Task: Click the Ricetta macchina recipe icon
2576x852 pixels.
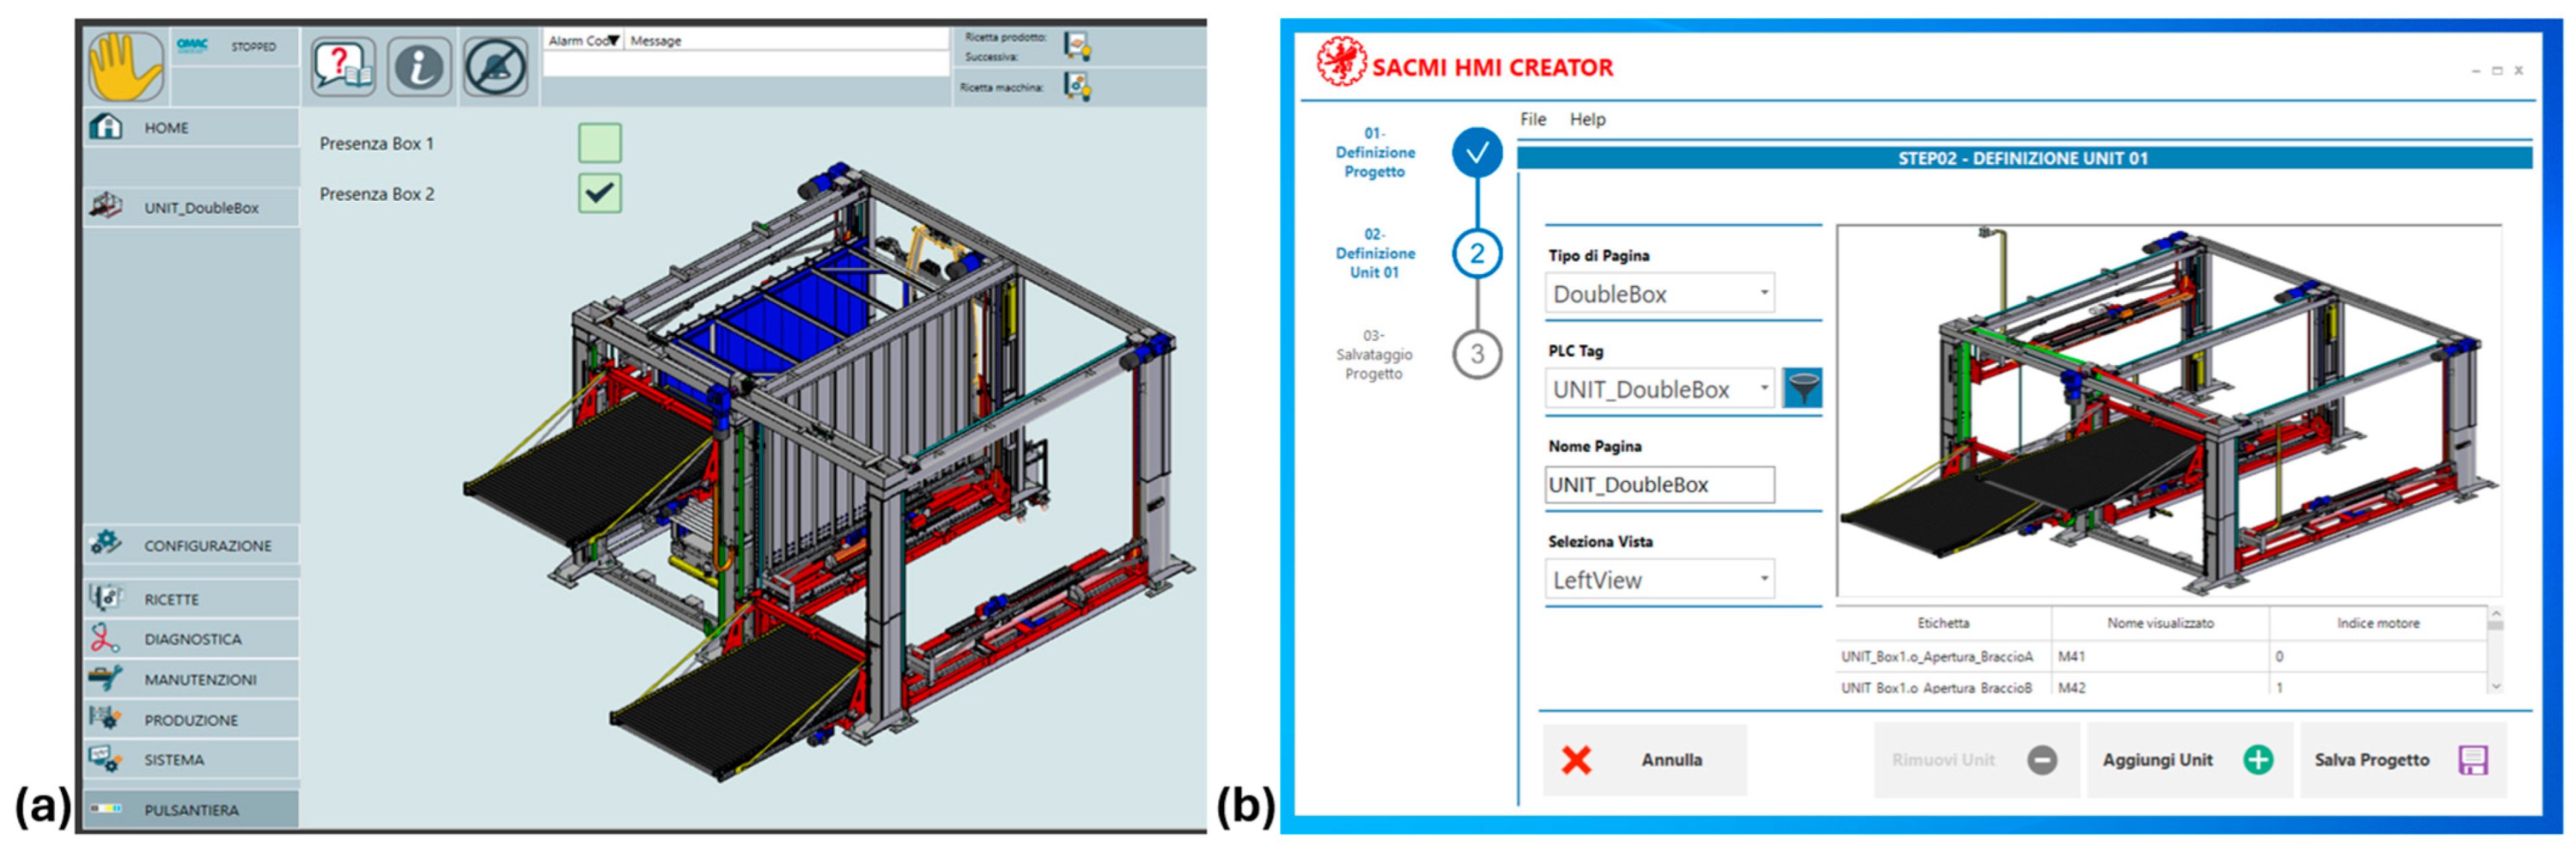Action: point(1077,87)
